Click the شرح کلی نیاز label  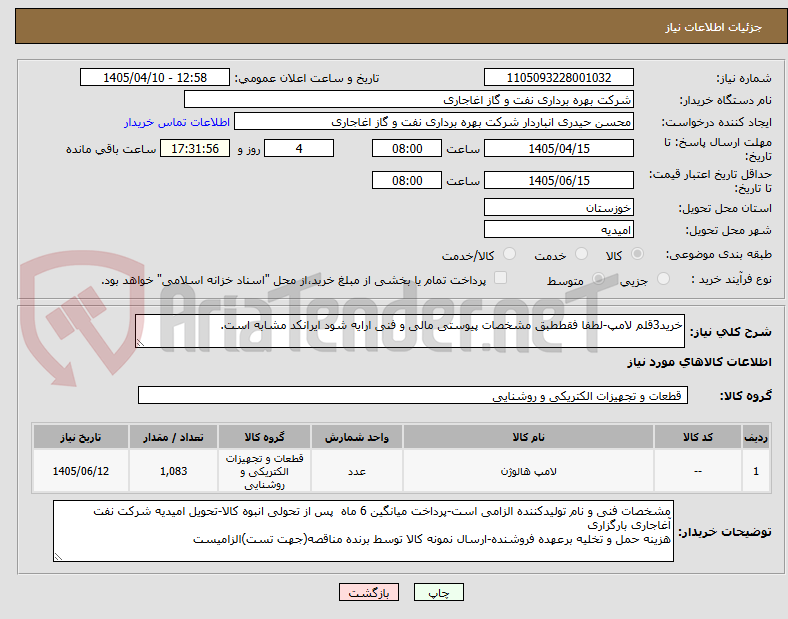[x=730, y=332]
